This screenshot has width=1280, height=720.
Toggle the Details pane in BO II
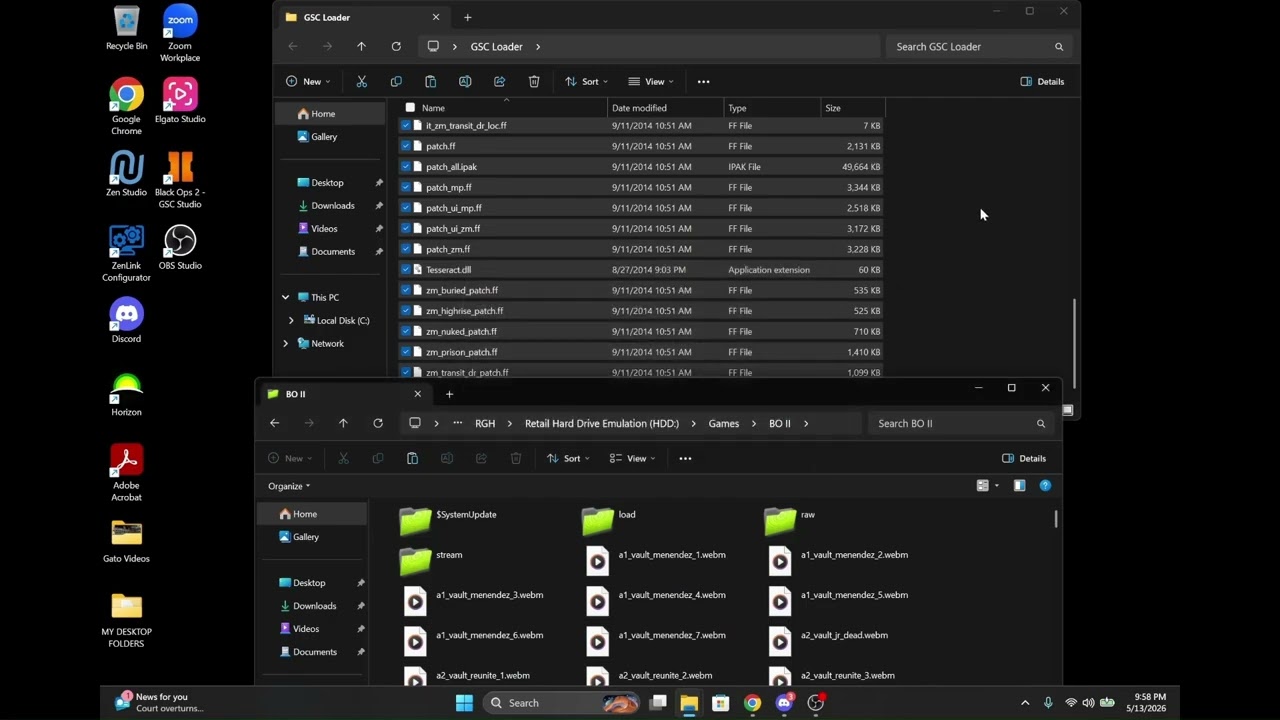click(x=1024, y=459)
